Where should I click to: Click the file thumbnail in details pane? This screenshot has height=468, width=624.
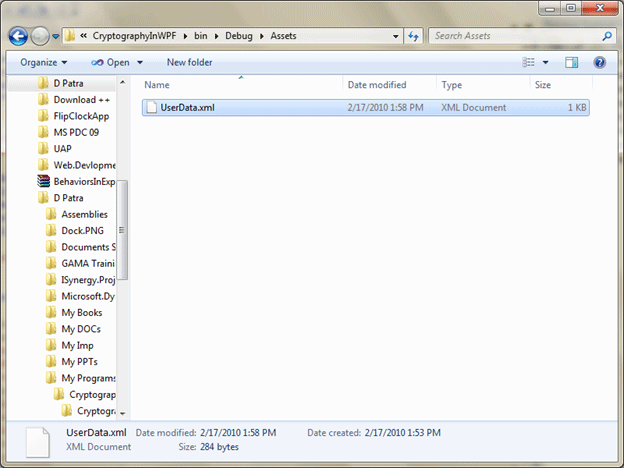coord(38,442)
